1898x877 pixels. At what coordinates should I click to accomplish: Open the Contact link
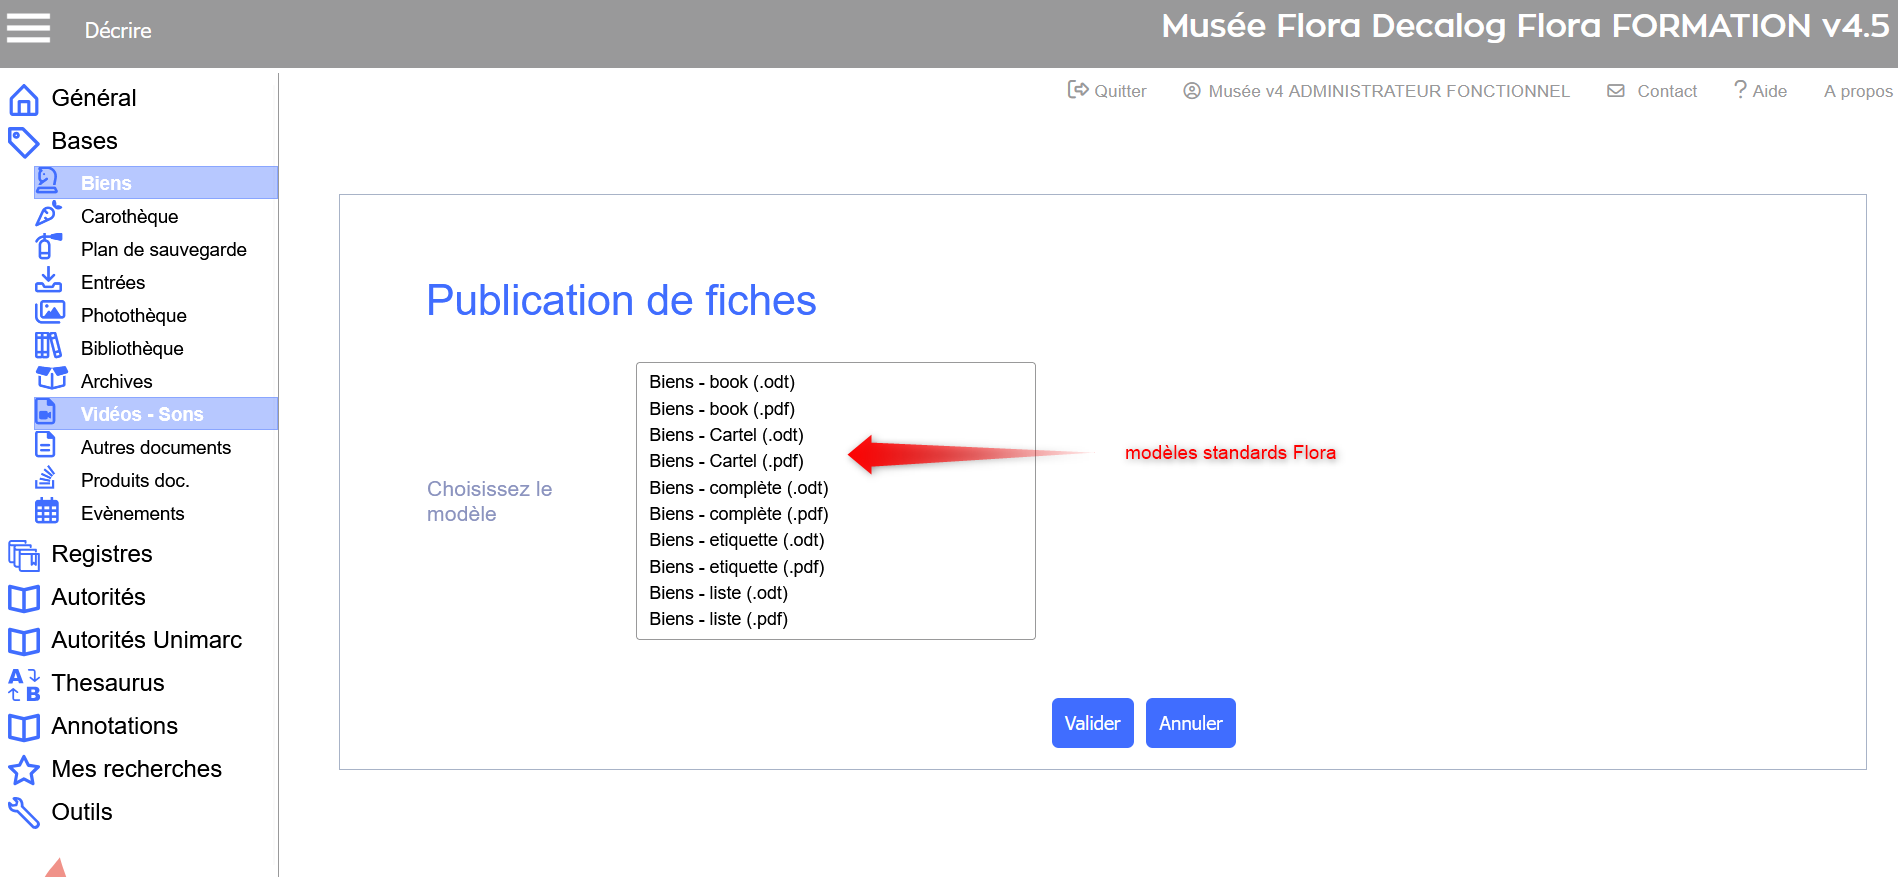pos(1667,91)
